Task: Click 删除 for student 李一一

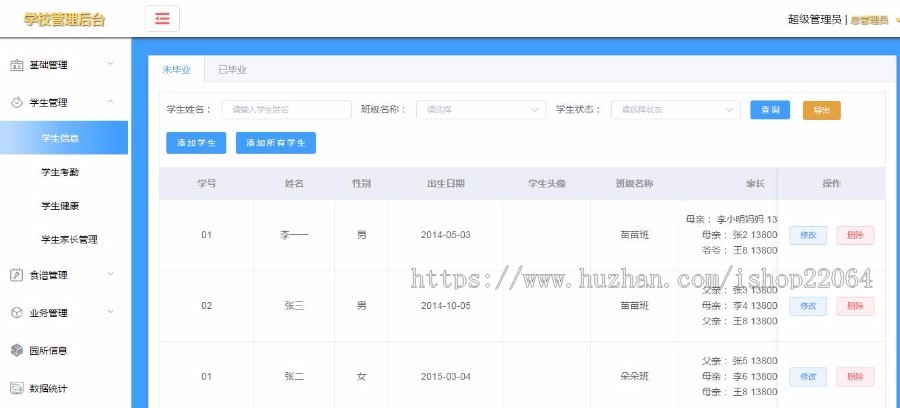Action: tap(855, 235)
